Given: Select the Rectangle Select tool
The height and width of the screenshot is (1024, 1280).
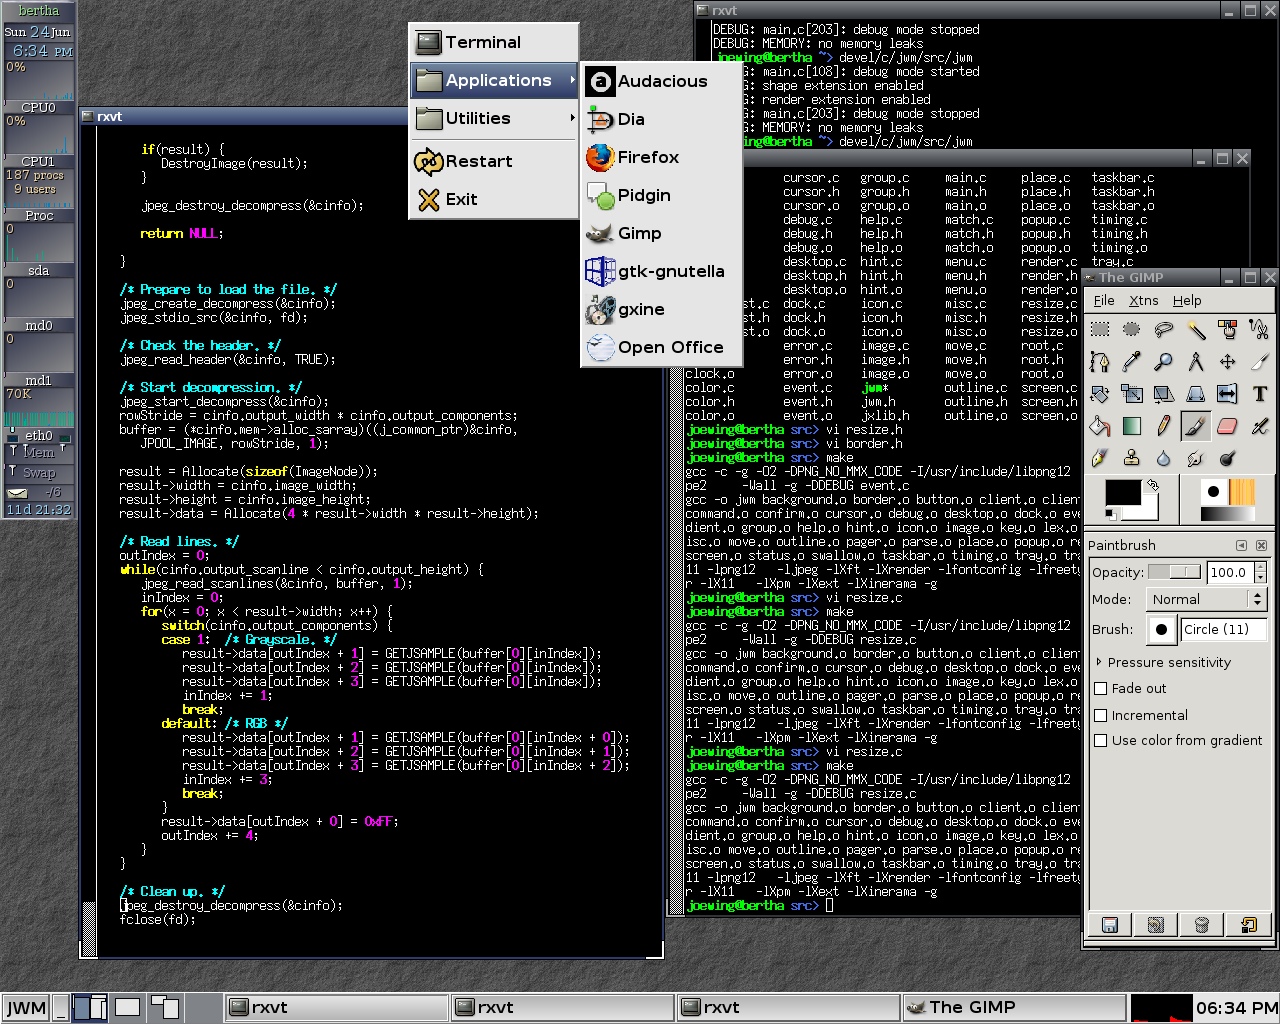Looking at the screenshot, I should coord(1100,330).
